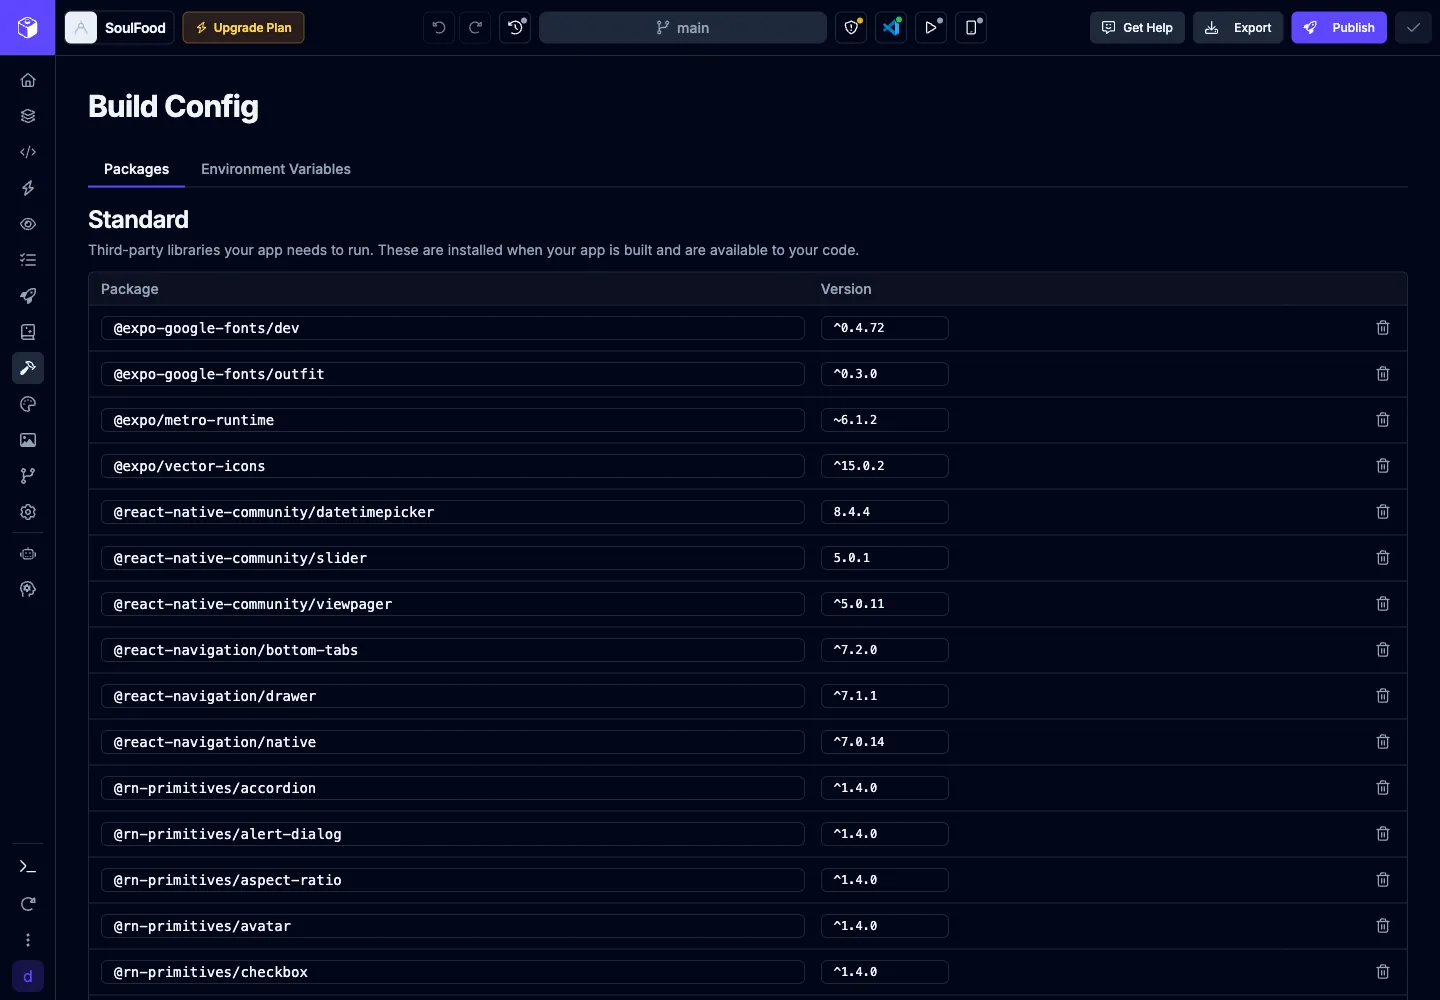Edit the 8.4.4 version field
This screenshot has height=1000, width=1440.
885,512
